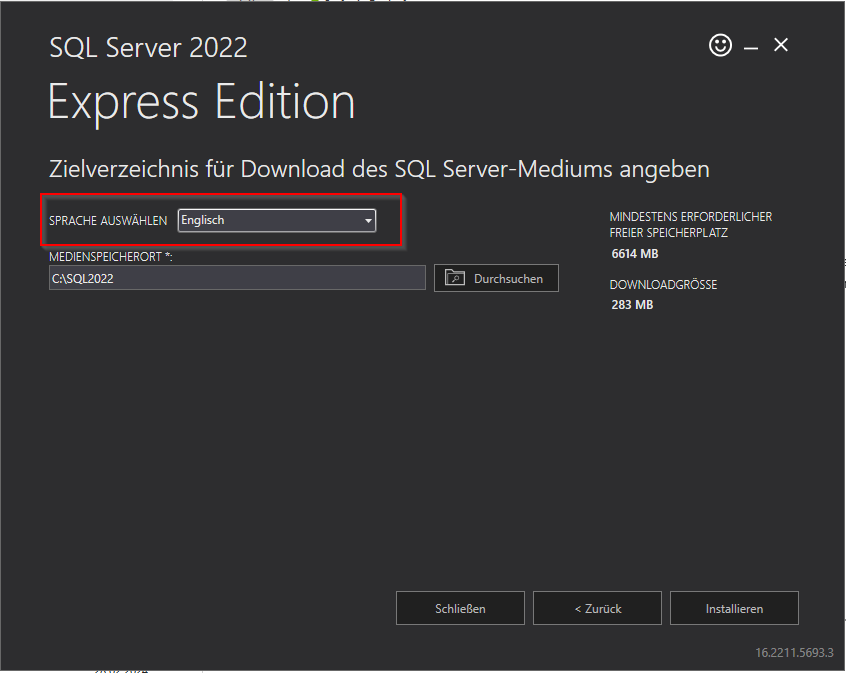This screenshot has width=846, height=673.
Task: Go back with the Zurück button
Action: 597,608
